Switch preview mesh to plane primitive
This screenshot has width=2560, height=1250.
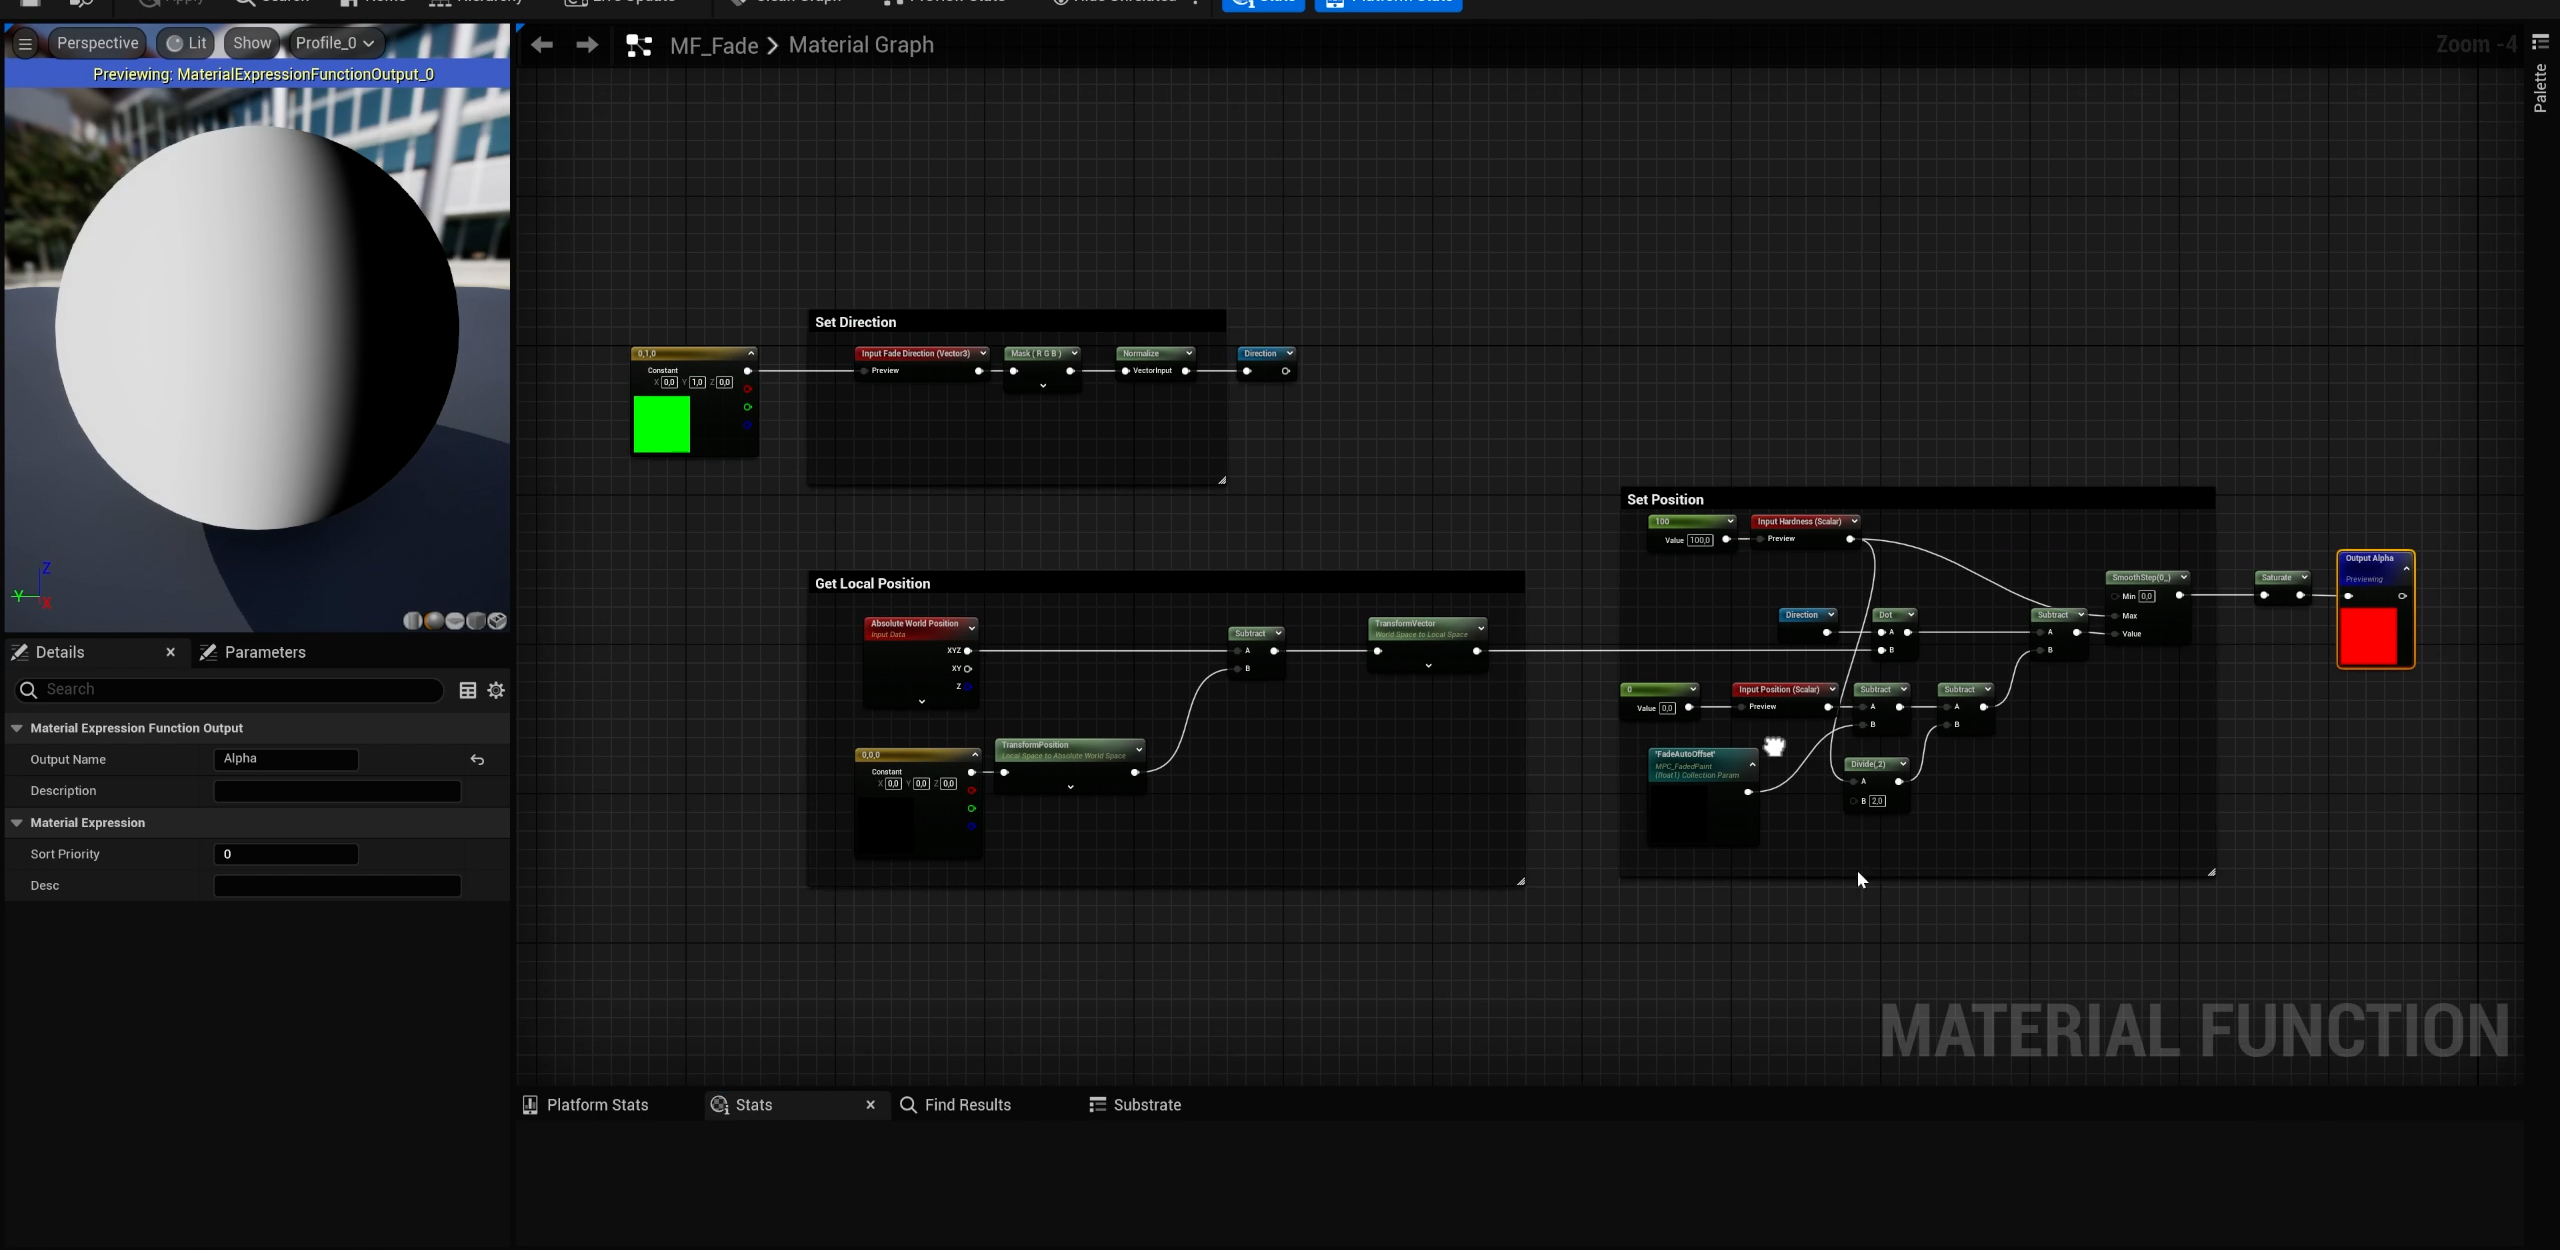(455, 621)
